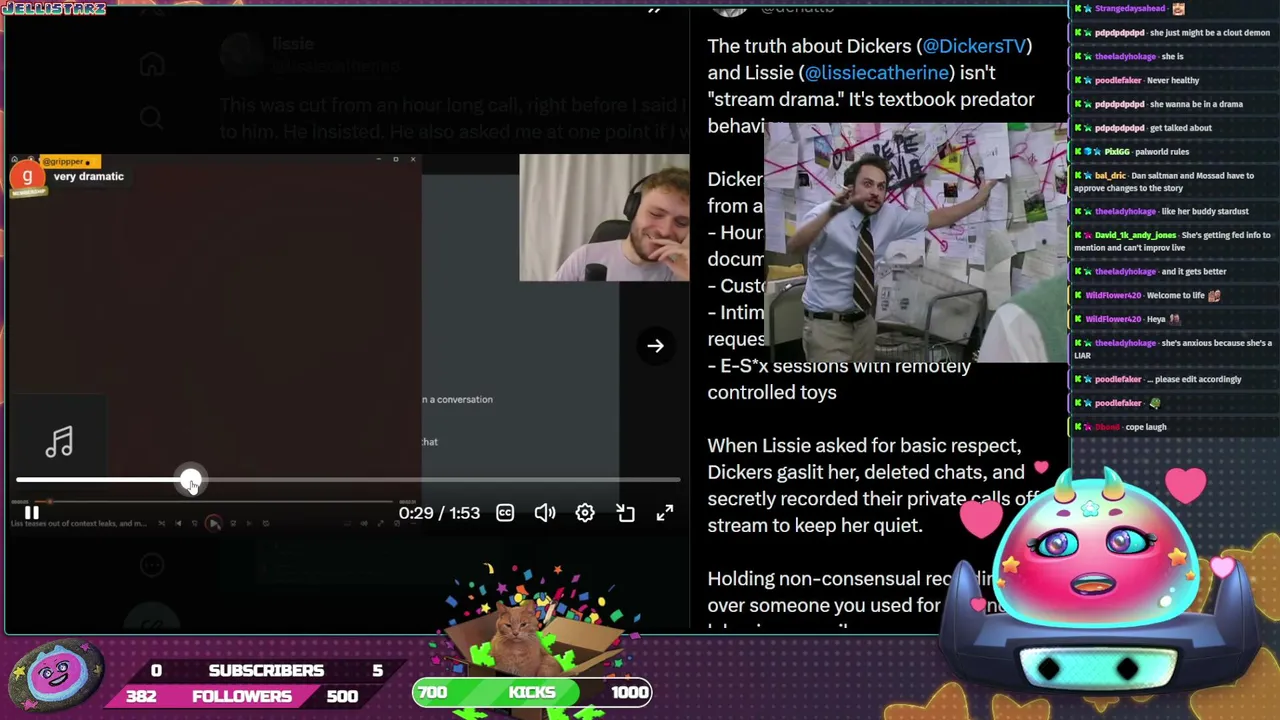Click tweet line 'controlled toys'

(x=772, y=393)
